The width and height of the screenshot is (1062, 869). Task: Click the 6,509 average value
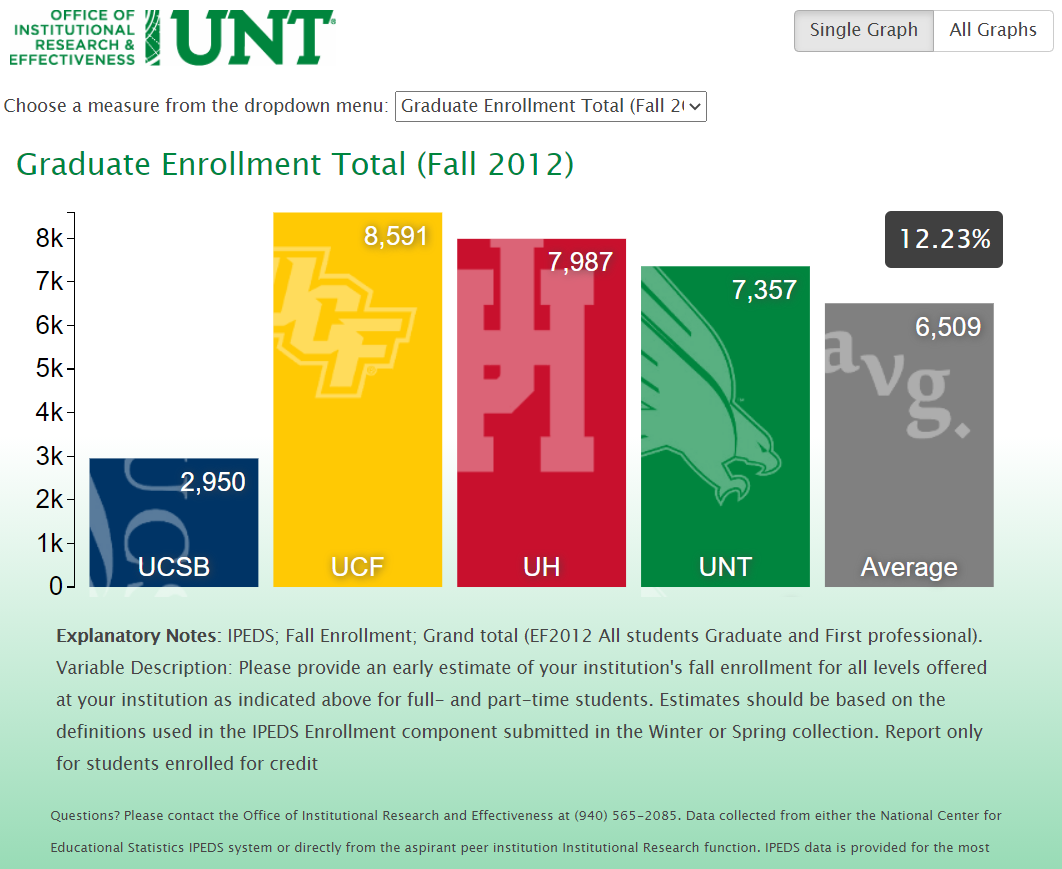pos(948,327)
